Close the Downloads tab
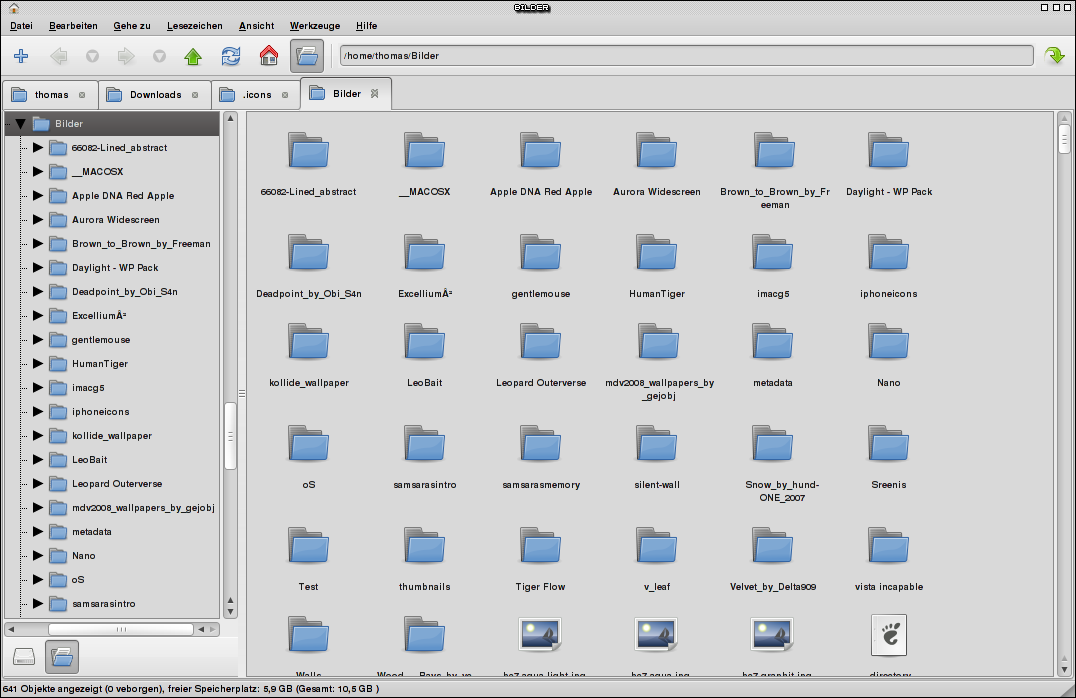 (x=195, y=95)
